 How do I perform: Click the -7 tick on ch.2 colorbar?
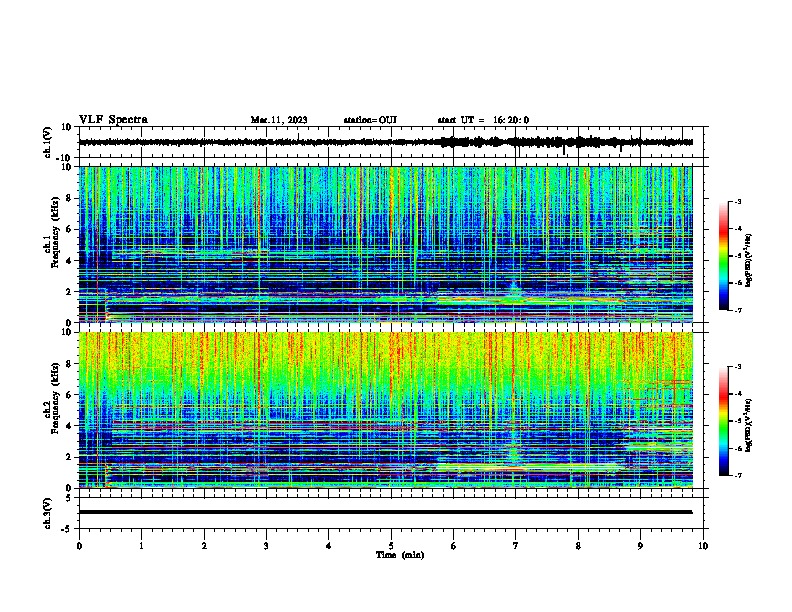(737, 475)
